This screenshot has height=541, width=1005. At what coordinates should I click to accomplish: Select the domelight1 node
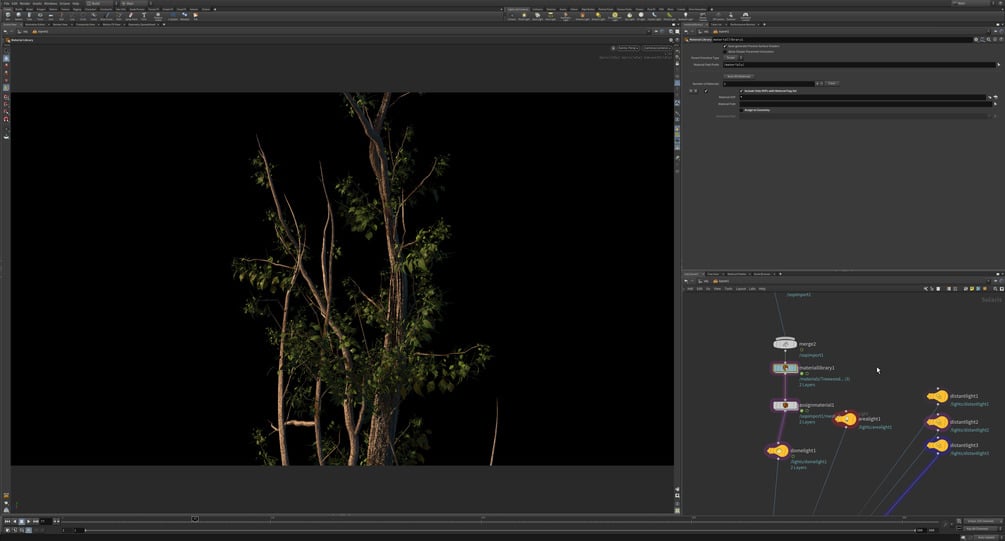[777, 451]
